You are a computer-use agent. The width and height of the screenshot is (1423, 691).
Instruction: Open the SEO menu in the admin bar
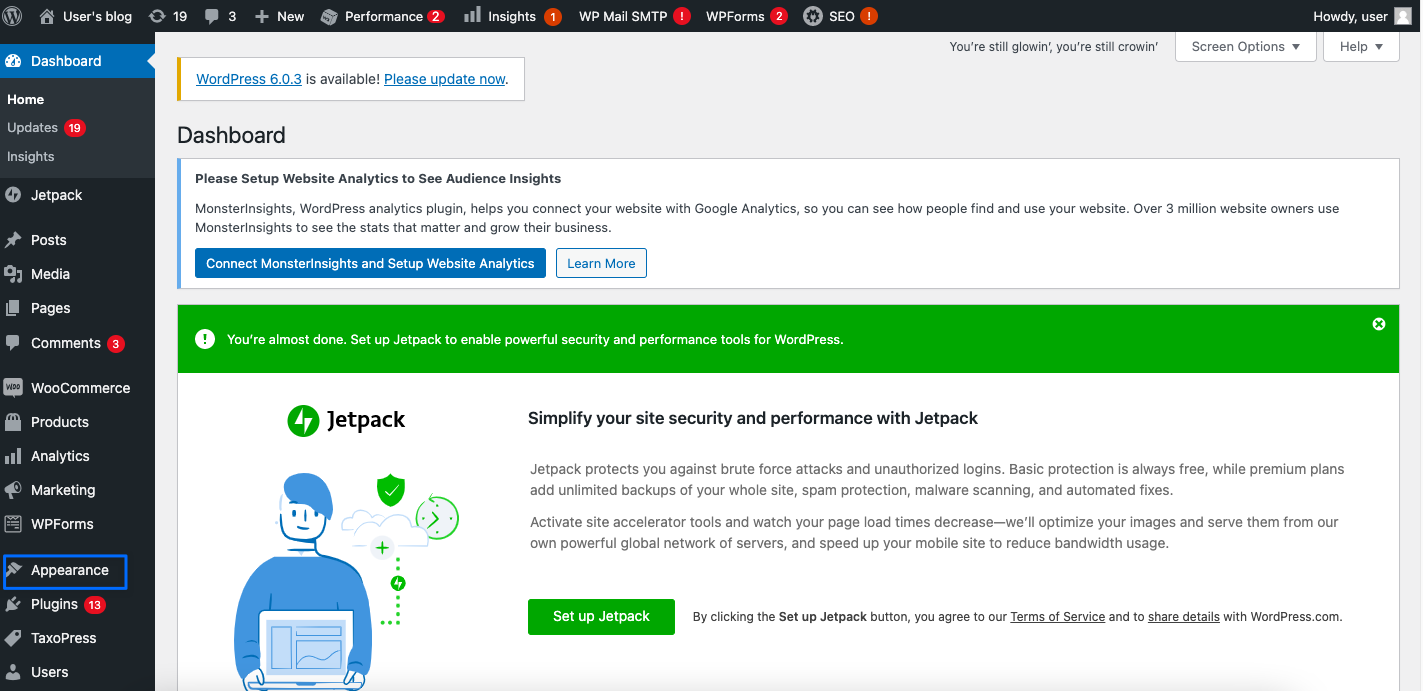click(840, 16)
